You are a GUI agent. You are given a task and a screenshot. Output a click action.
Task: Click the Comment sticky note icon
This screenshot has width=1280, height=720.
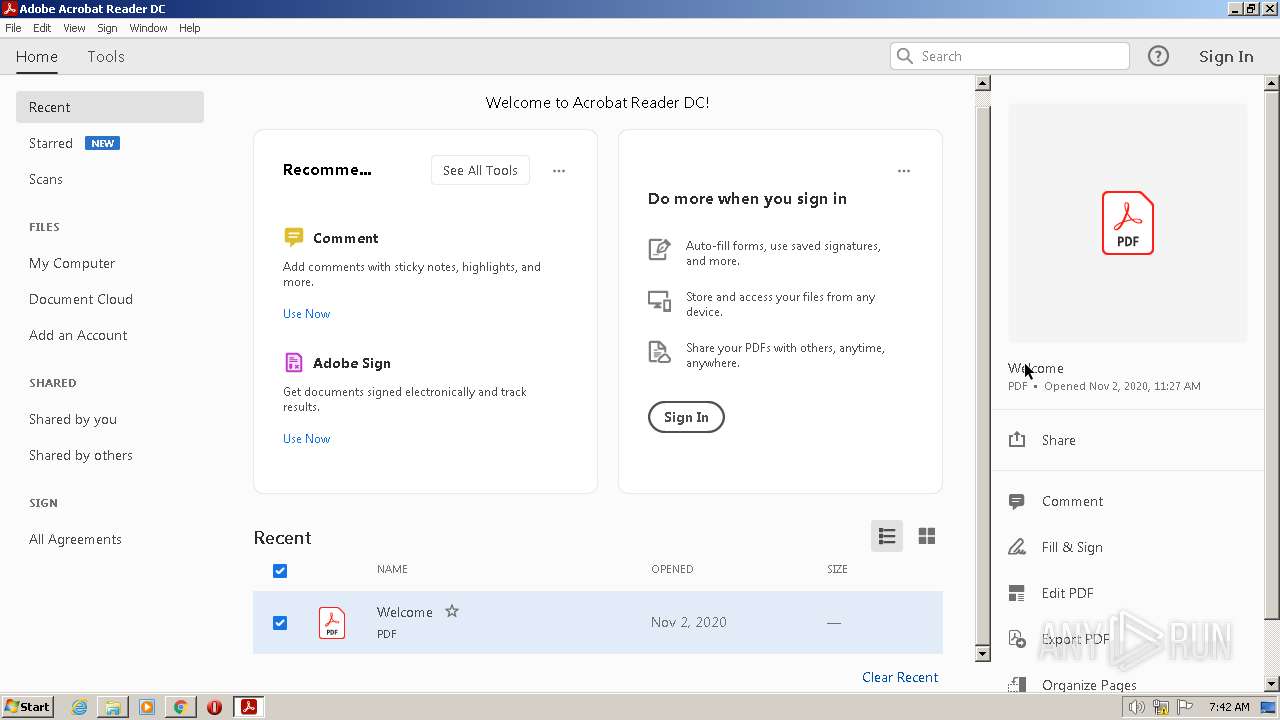293,237
